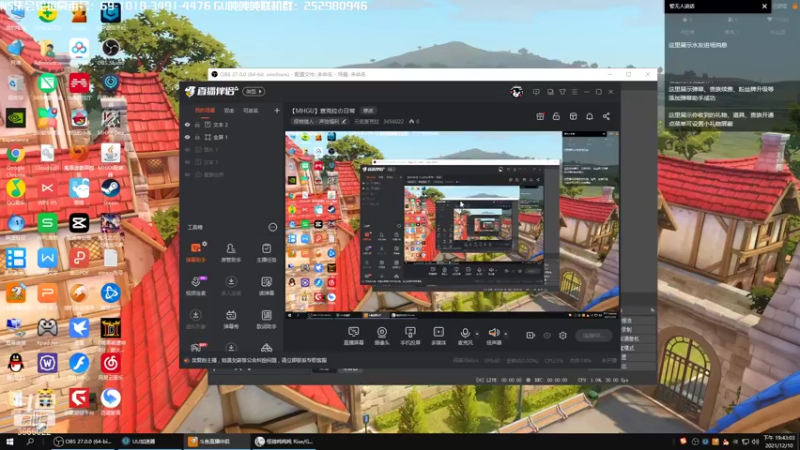This screenshot has height=450, width=800.
Task: Click the lock icon near the bell
Action: (556, 116)
